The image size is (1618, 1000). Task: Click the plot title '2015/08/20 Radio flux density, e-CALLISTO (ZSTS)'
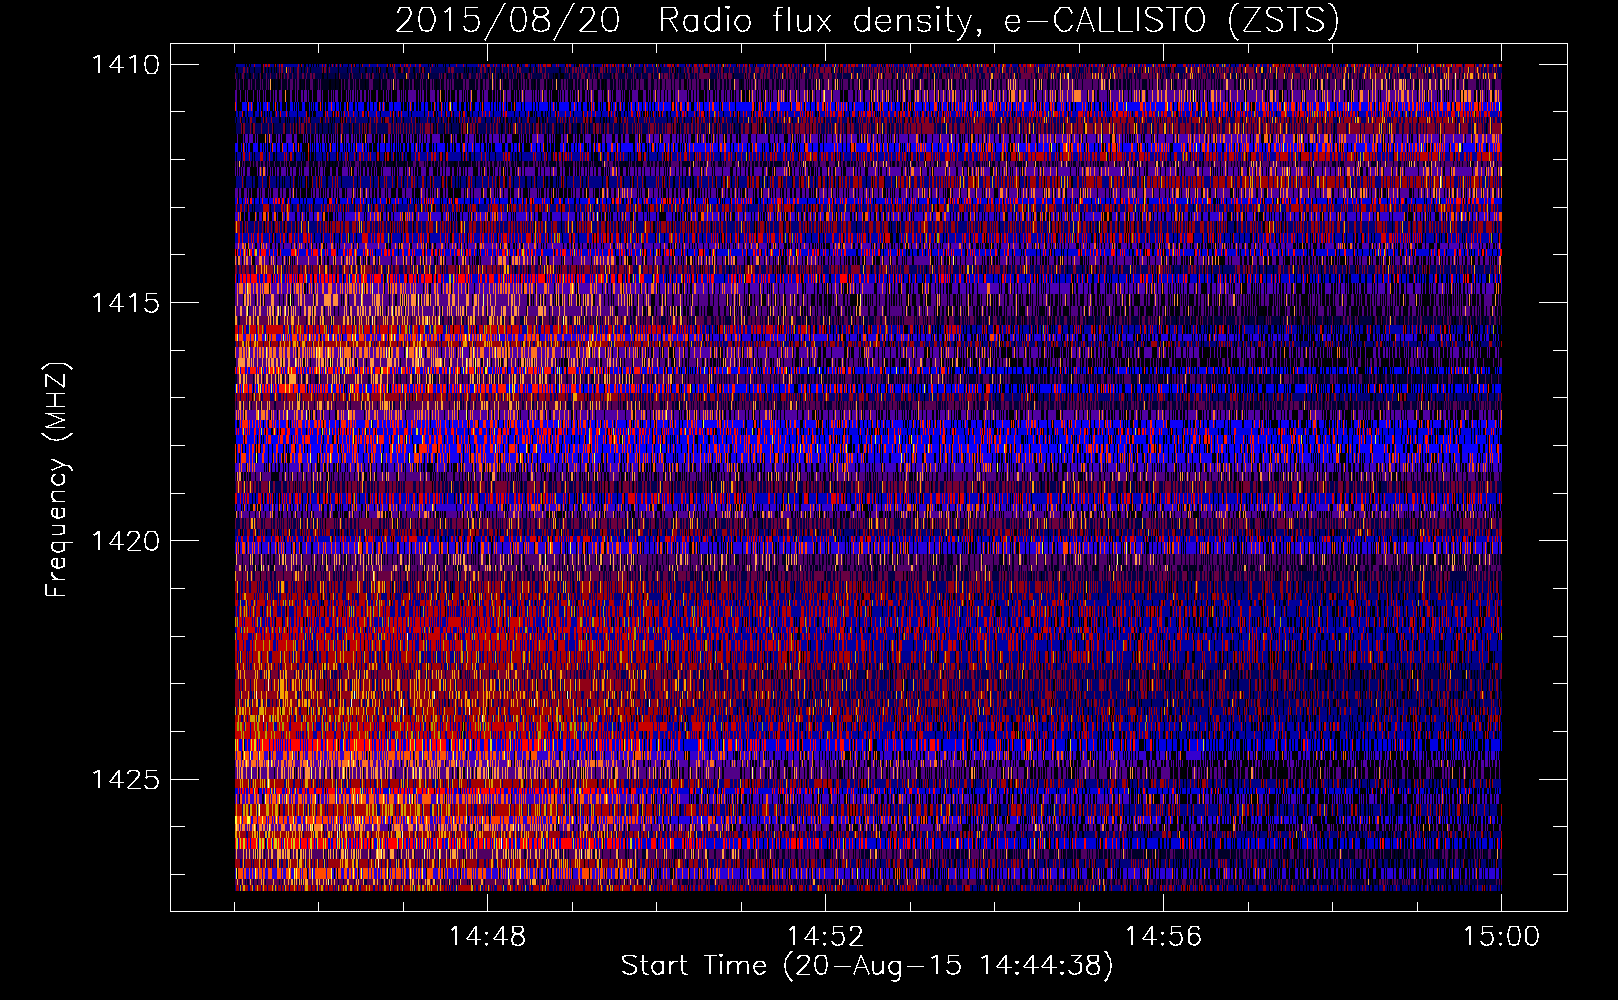(867, 21)
